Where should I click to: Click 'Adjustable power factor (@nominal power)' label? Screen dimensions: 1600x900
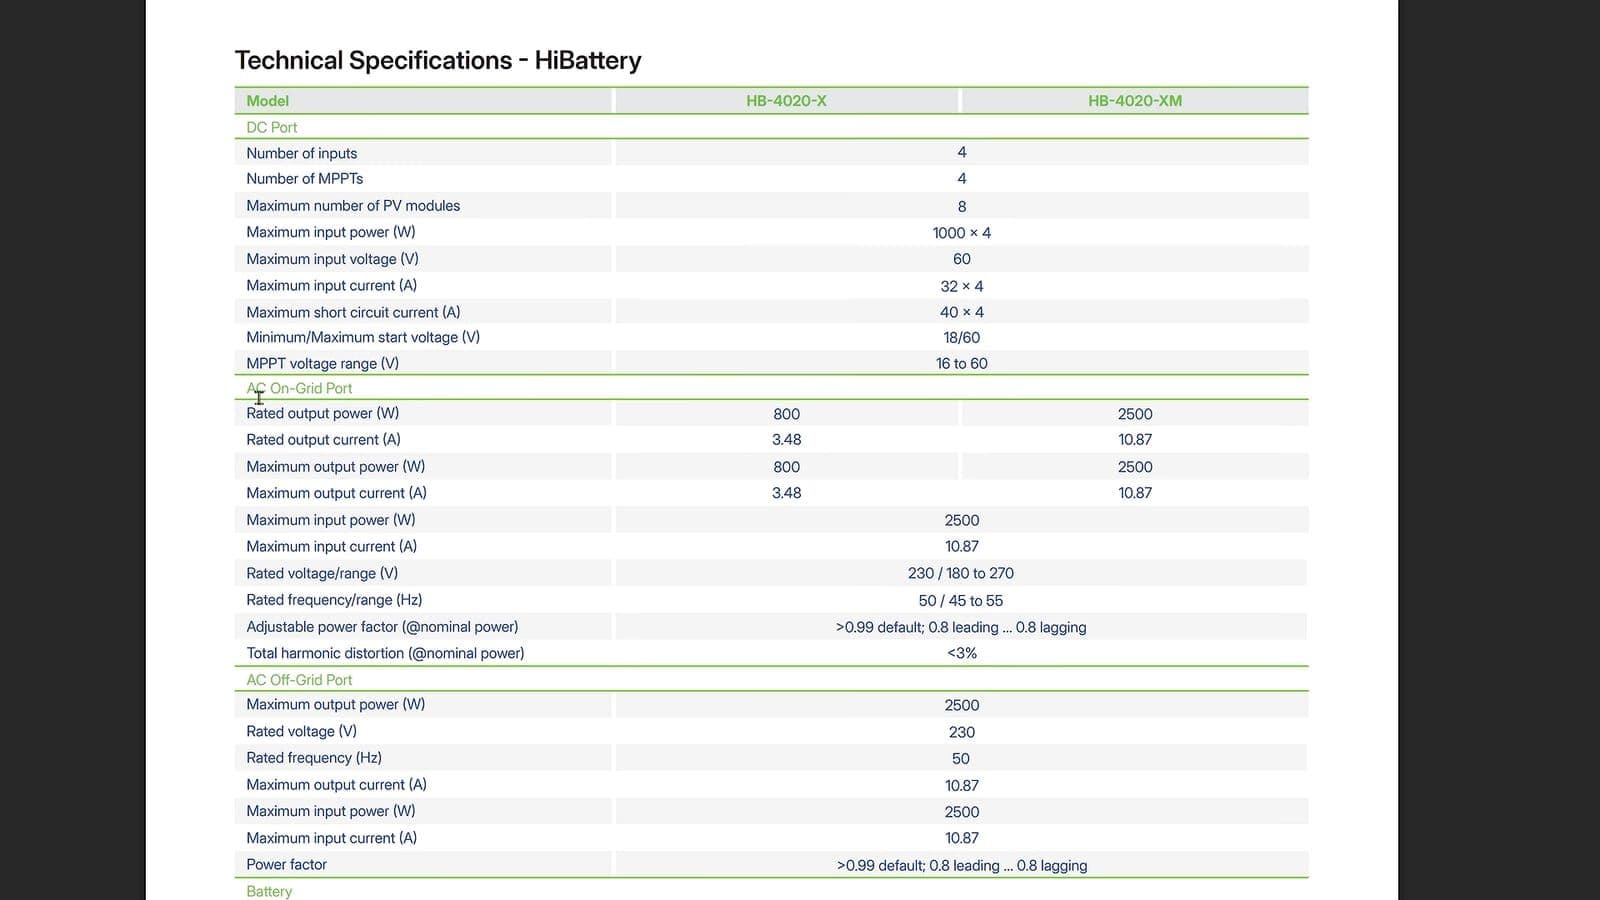tap(382, 627)
